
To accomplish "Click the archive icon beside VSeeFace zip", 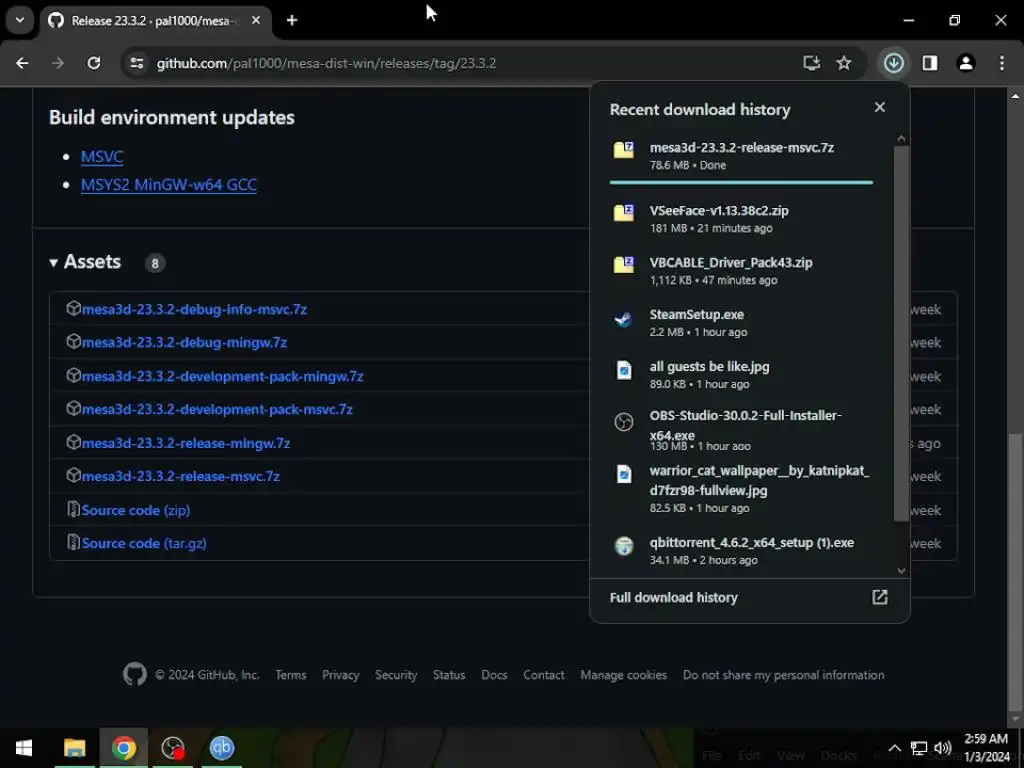I will point(623,213).
